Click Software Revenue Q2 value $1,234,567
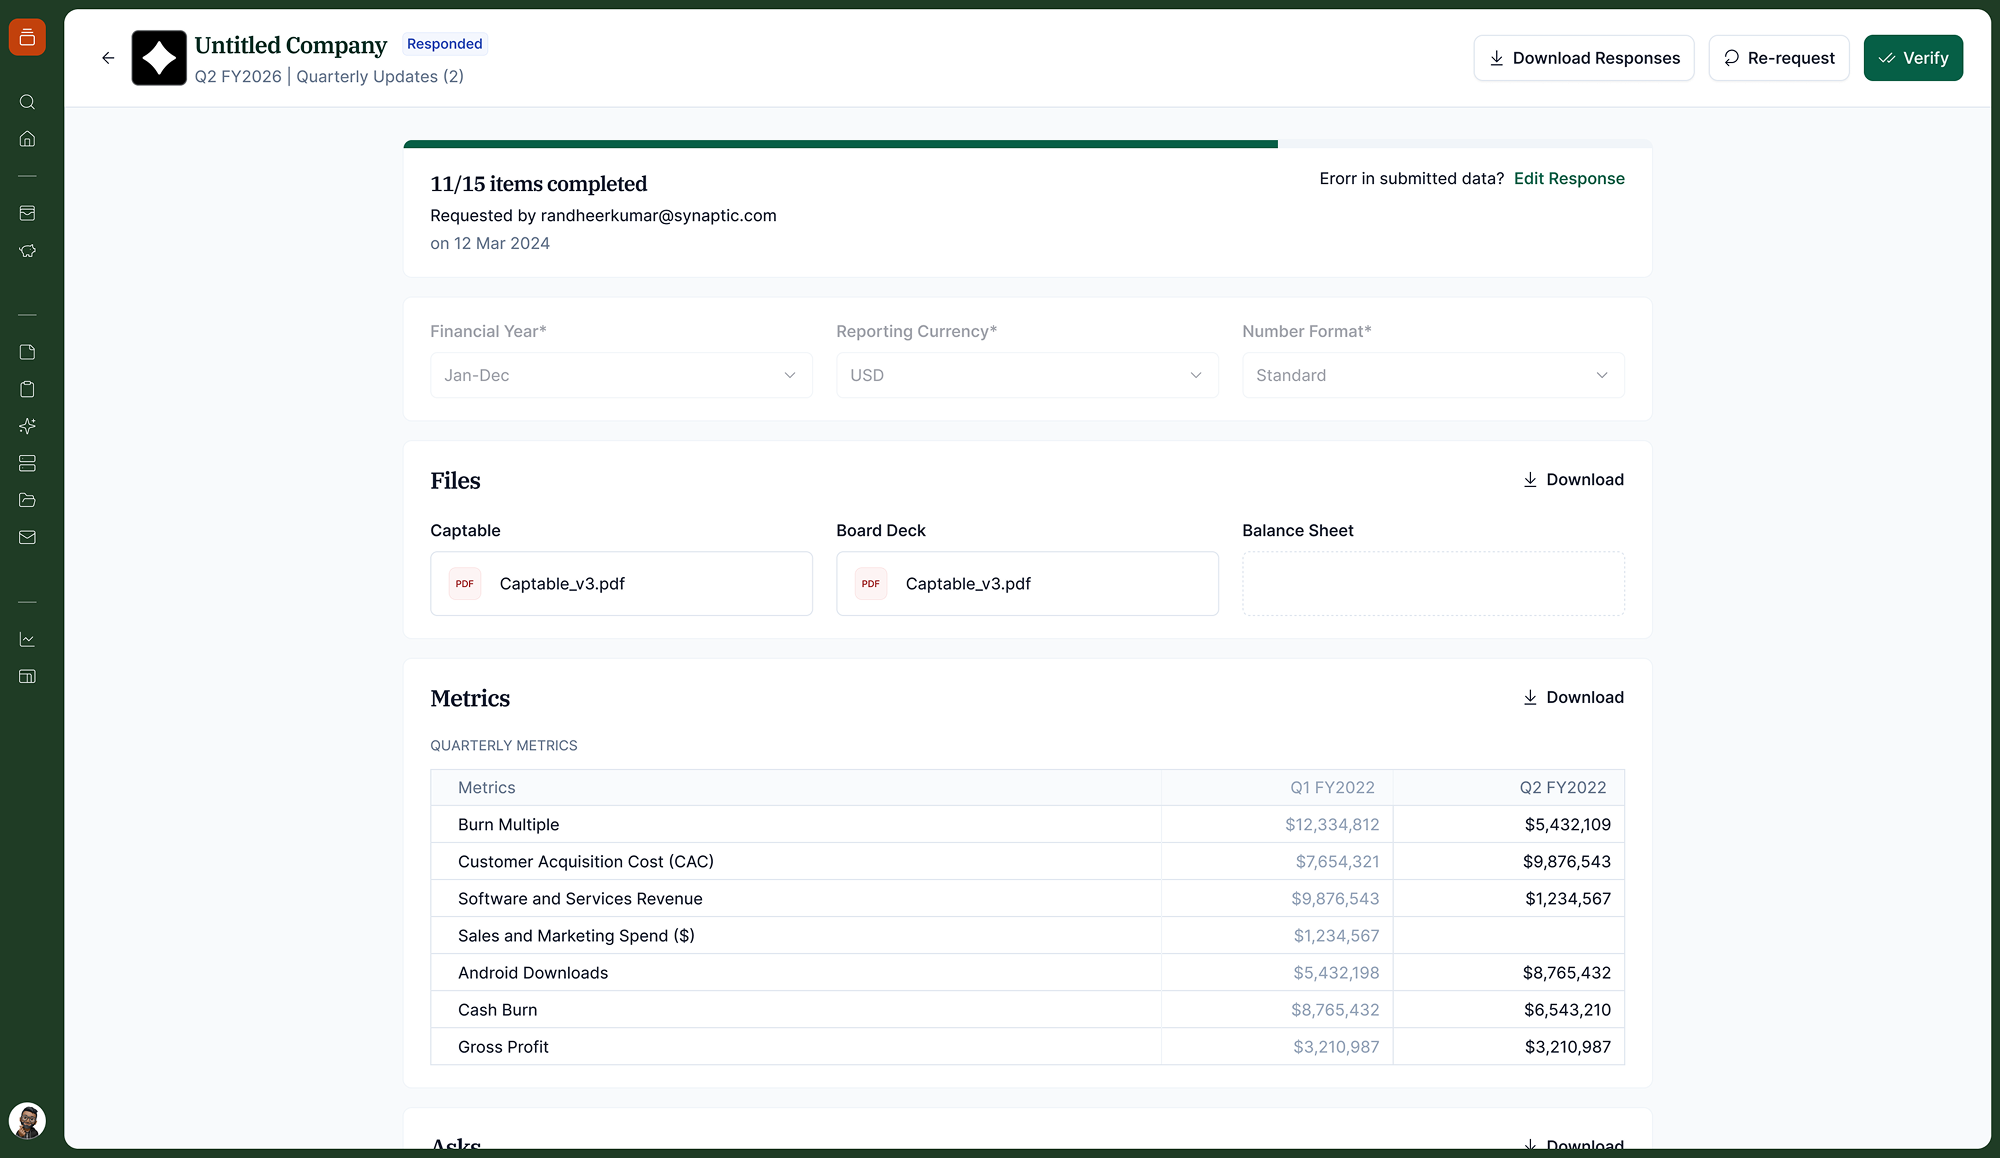 (x=1568, y=899)
